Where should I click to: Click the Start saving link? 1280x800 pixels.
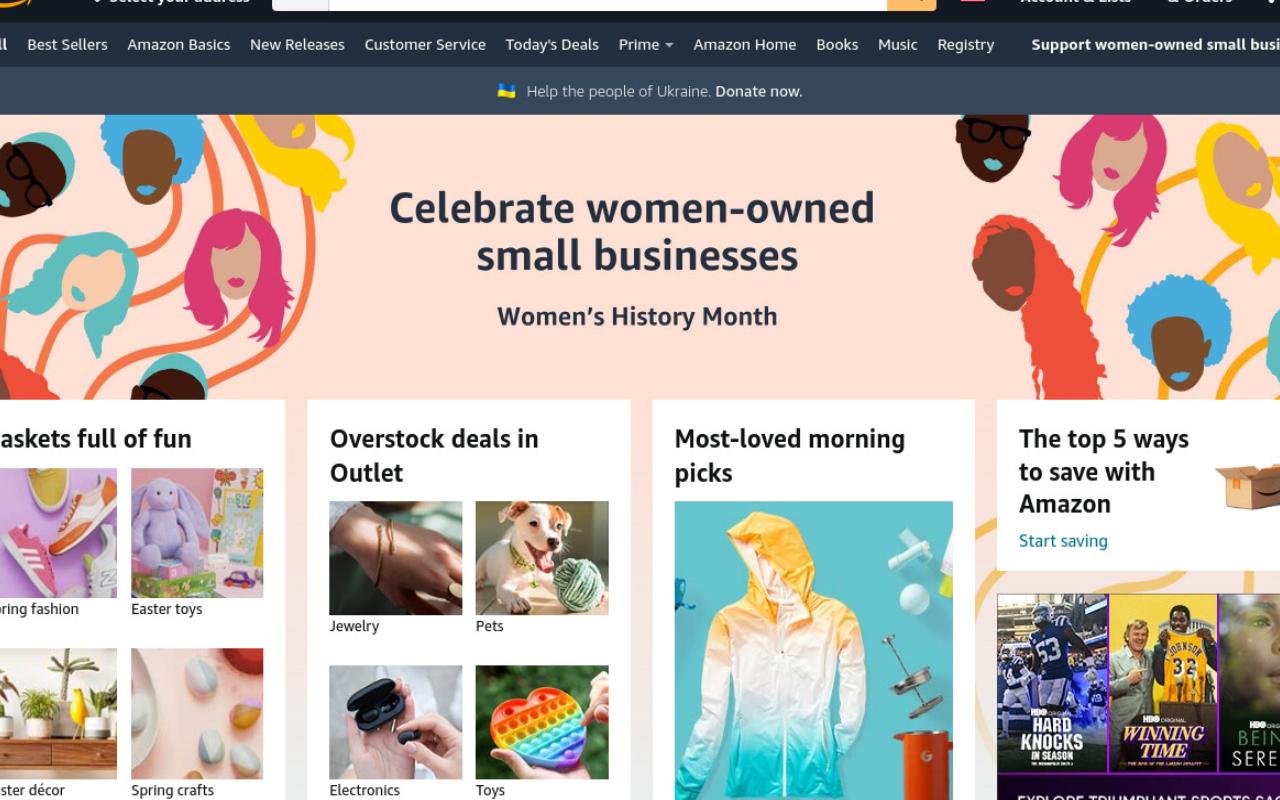(1063, 541)
